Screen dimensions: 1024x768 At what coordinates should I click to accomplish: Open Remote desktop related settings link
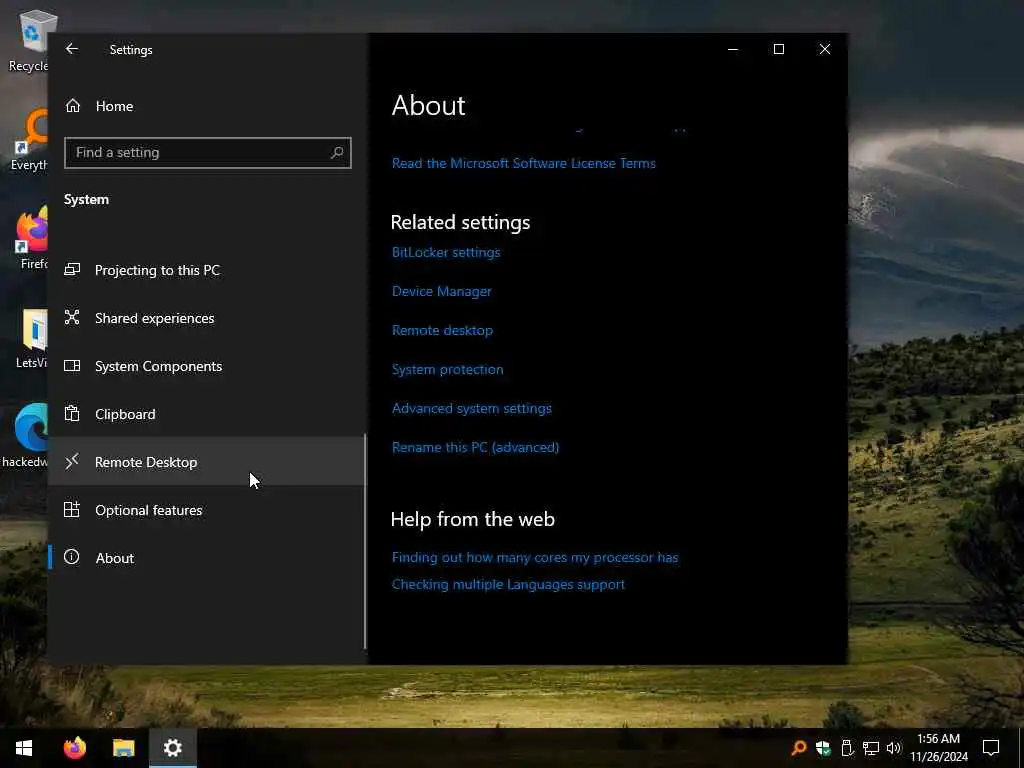point(442,330)
